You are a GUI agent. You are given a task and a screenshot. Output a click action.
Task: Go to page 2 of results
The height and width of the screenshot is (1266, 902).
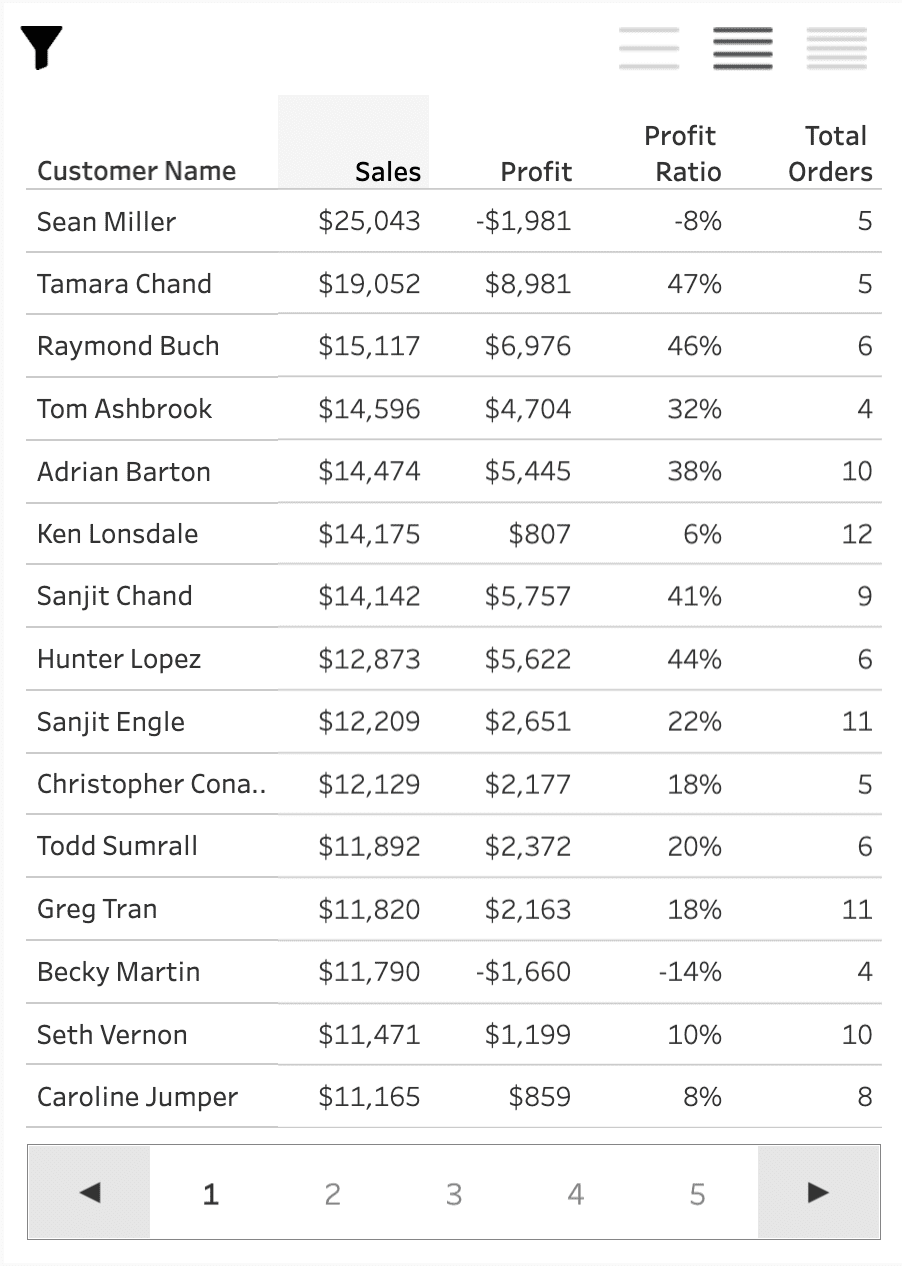(332, 1192)
